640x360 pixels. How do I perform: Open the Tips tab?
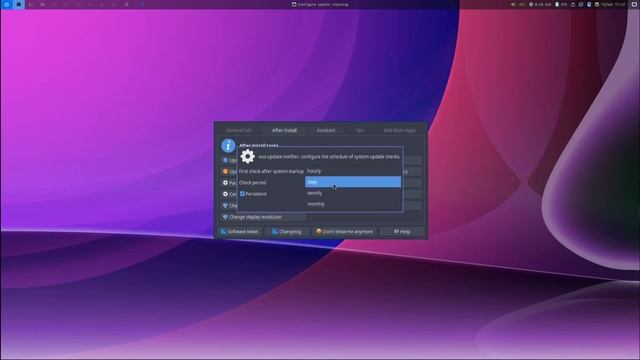(x=359, y=130)
